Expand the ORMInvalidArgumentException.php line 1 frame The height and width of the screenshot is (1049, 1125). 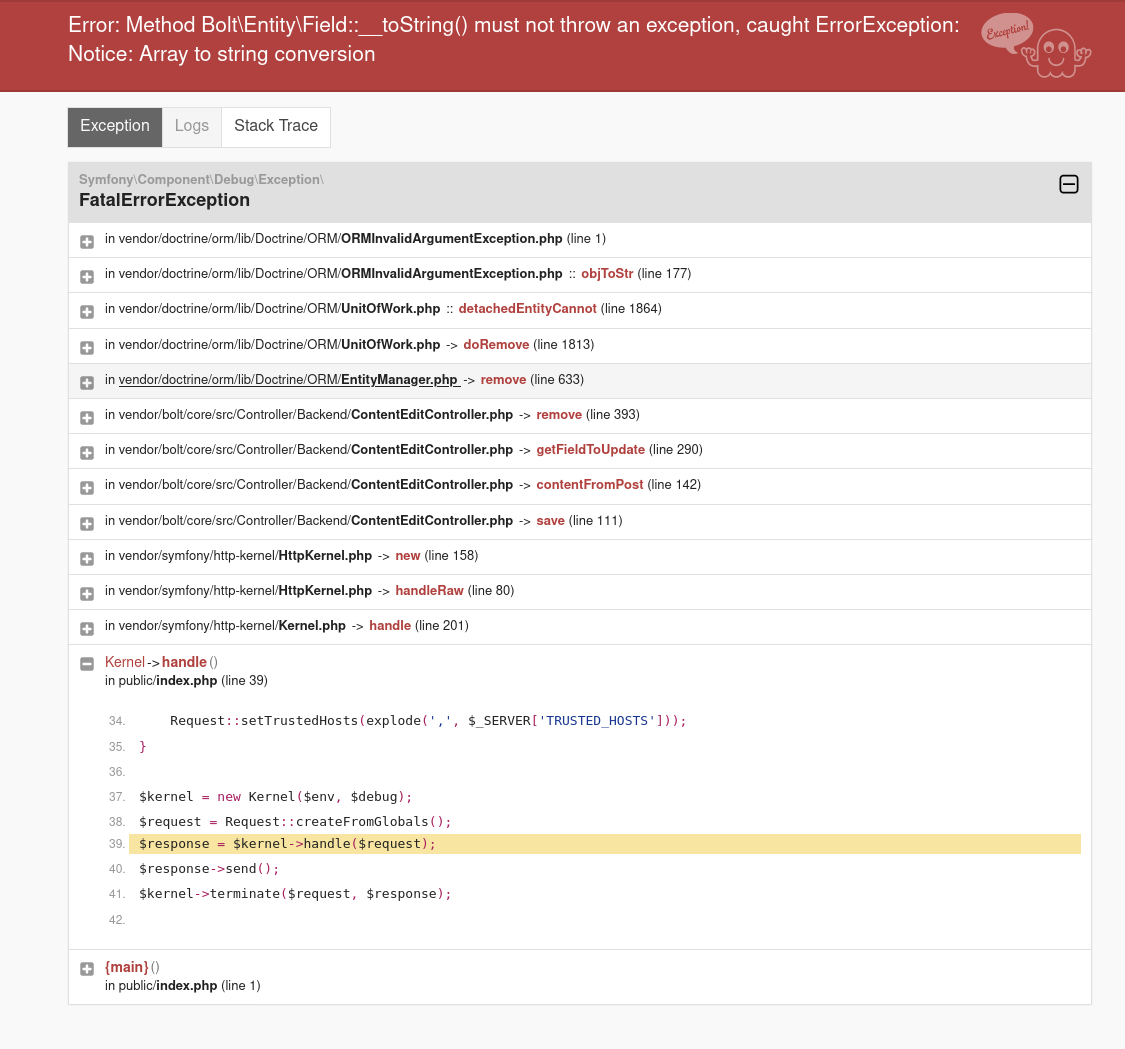point(86,240)
